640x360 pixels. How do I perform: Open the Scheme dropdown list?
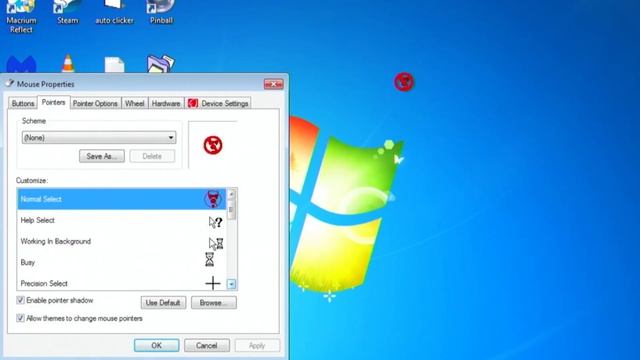click(x=99, y=138)
